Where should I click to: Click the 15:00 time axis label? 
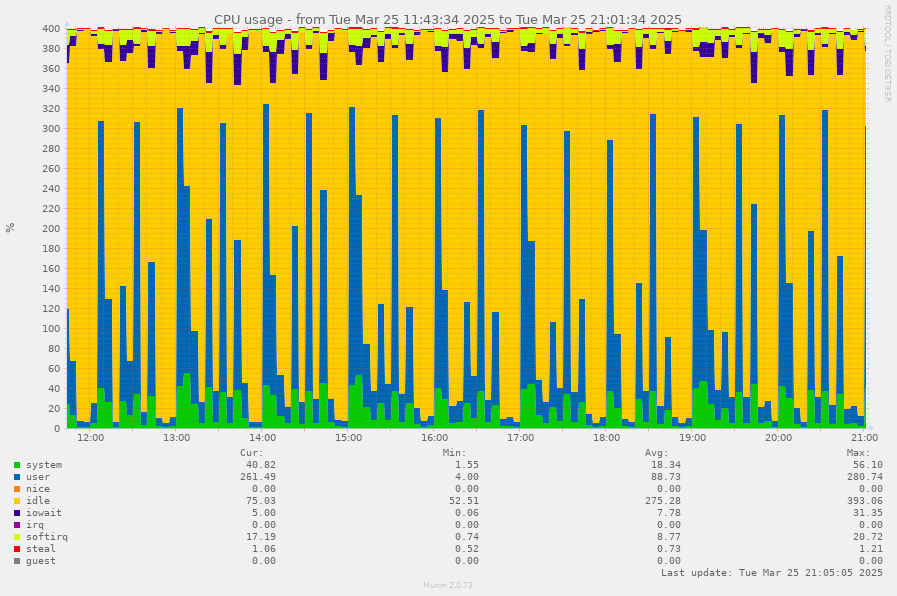(x=348, y=438)
